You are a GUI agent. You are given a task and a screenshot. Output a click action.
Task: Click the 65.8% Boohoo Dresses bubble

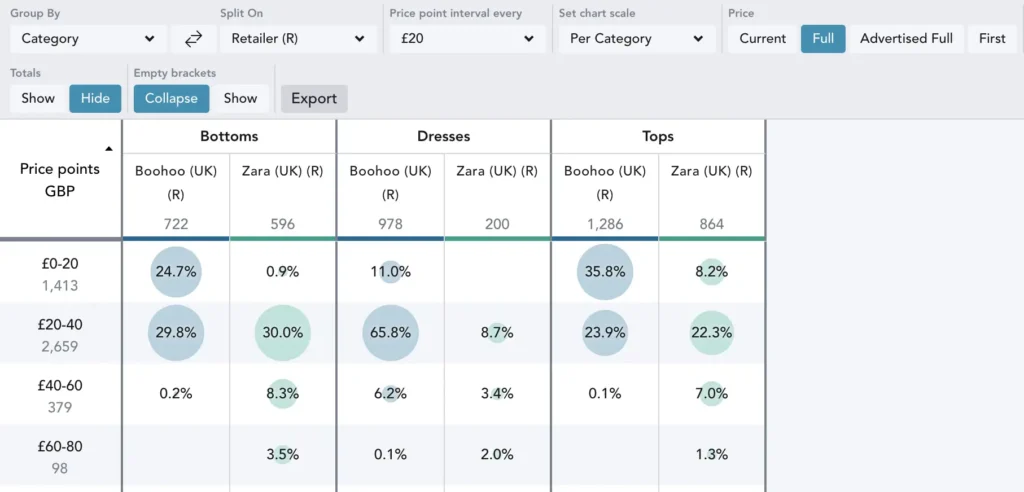[390, 333]
